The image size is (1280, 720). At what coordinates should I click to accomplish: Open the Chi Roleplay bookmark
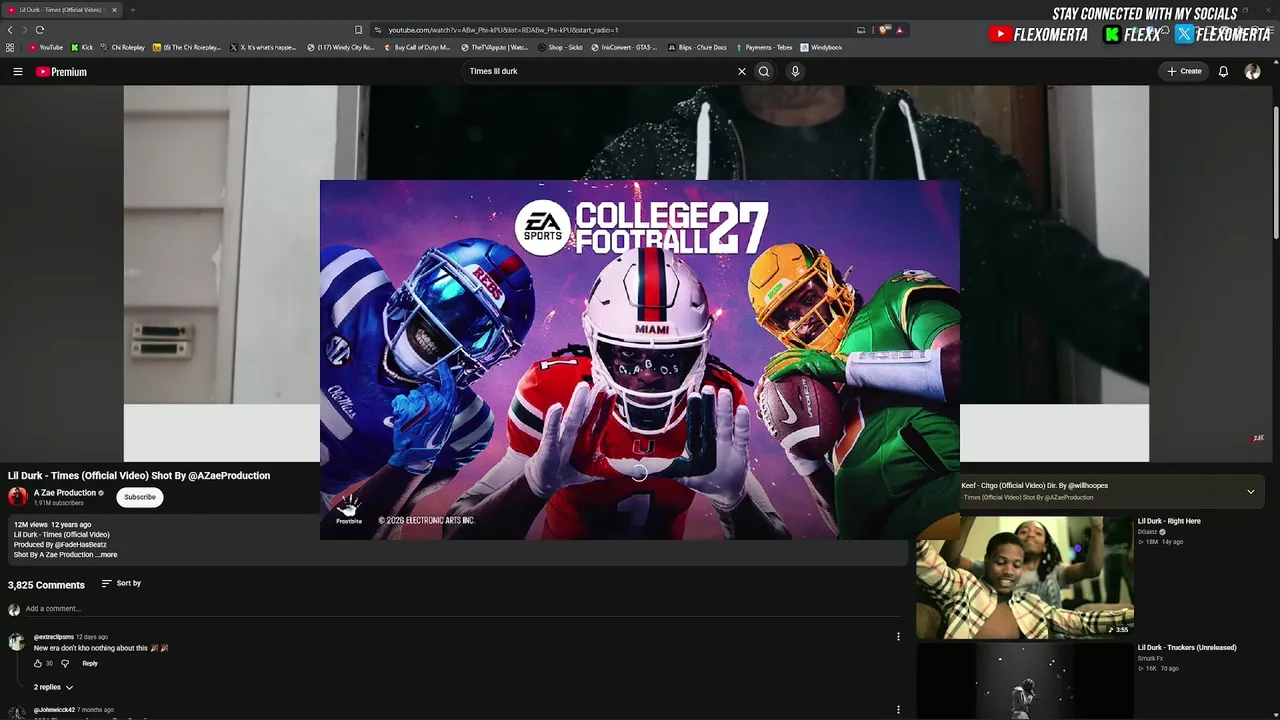123,47
